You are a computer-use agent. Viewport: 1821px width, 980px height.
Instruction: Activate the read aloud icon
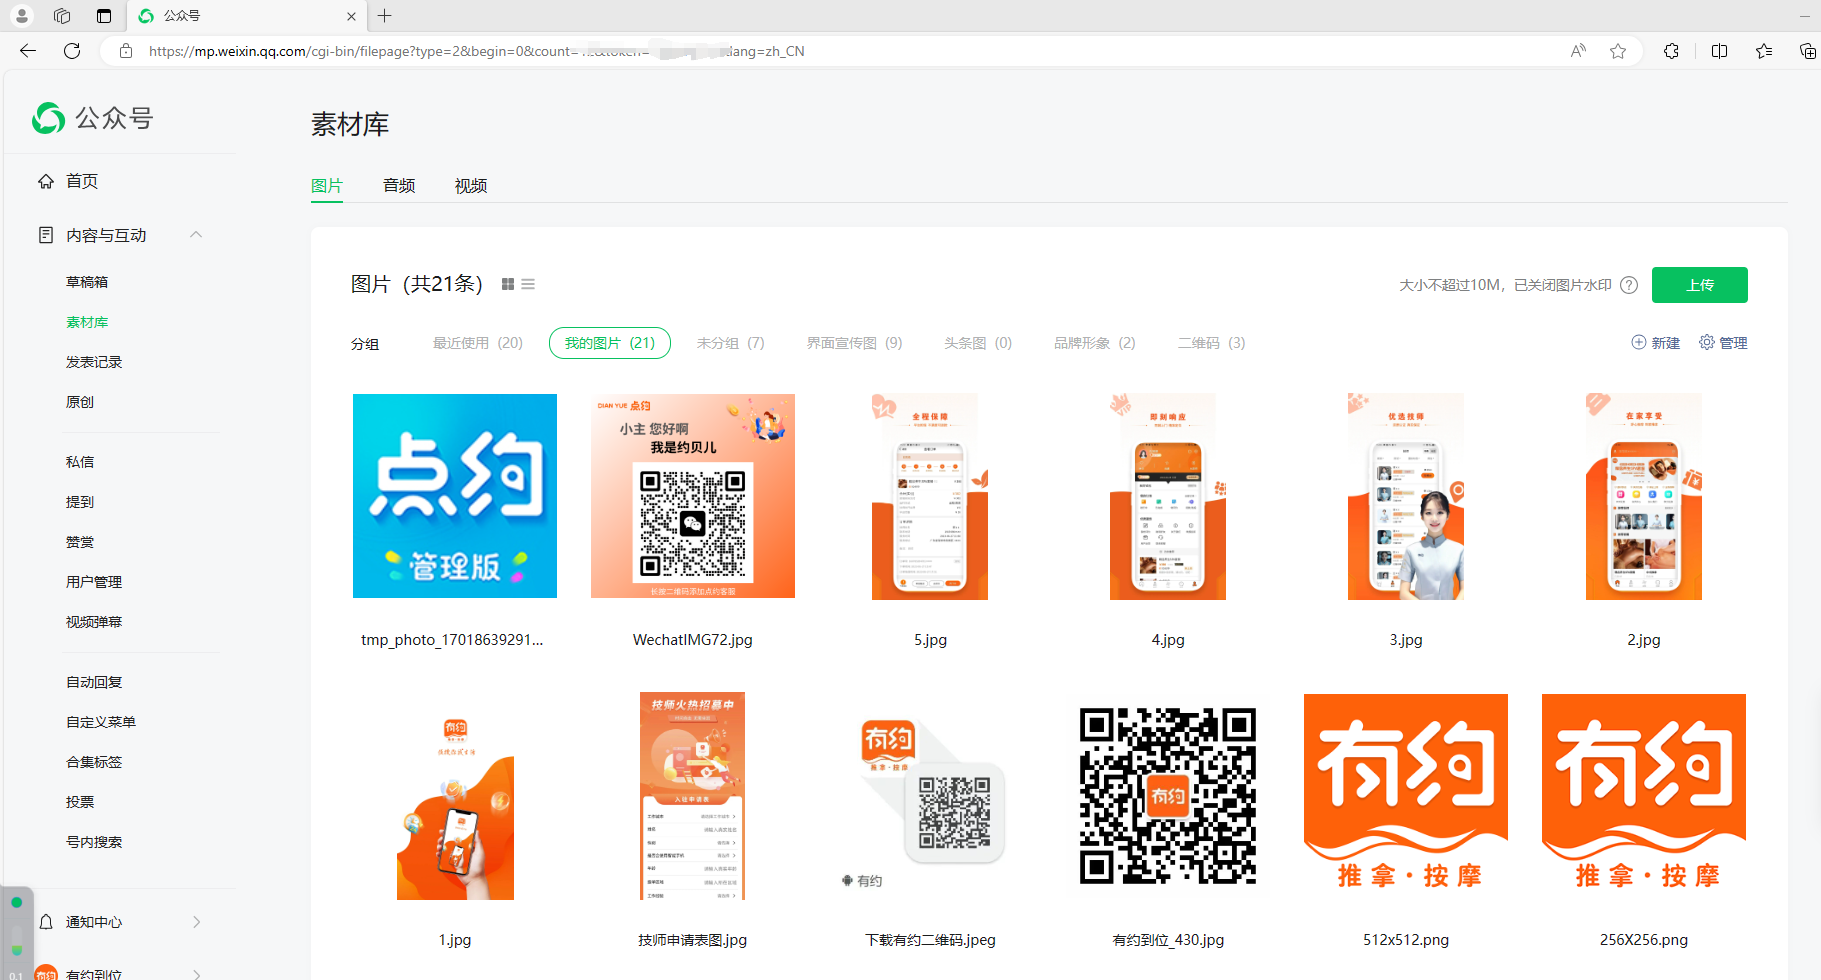click(x=1578, y=51)
